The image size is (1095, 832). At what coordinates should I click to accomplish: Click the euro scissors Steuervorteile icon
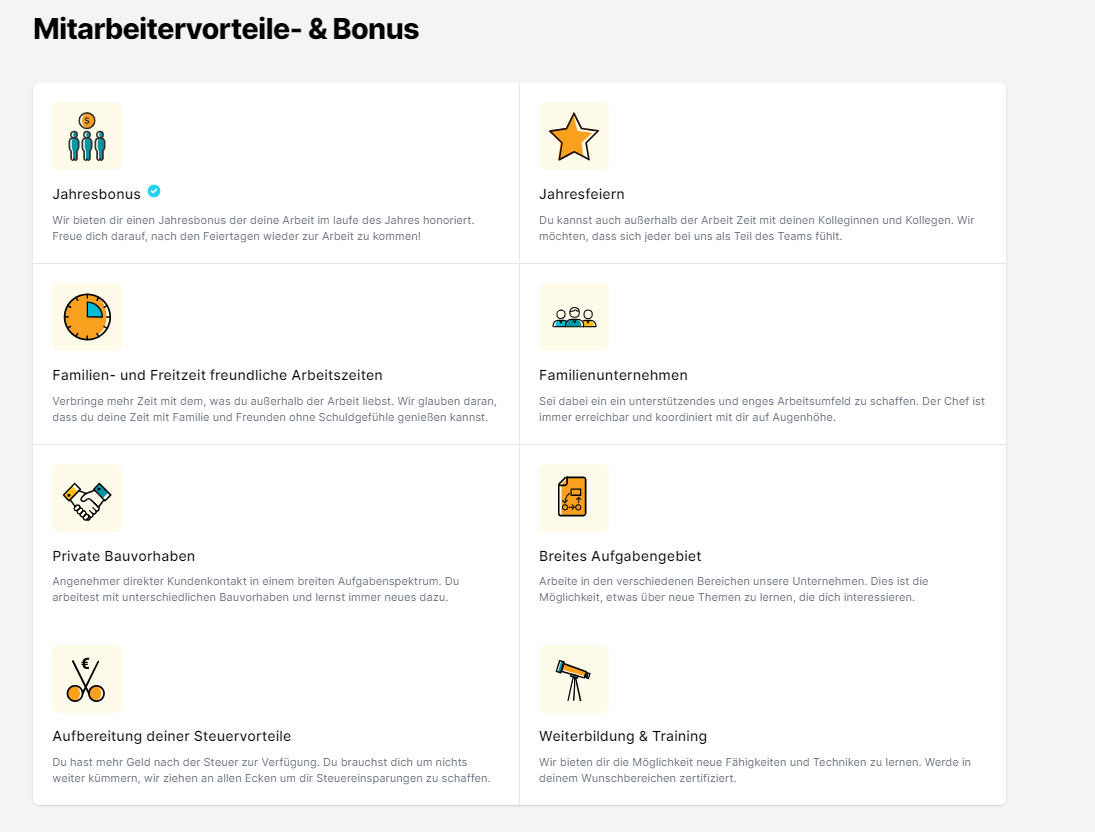pyautogui.click(x=87, y=679)
